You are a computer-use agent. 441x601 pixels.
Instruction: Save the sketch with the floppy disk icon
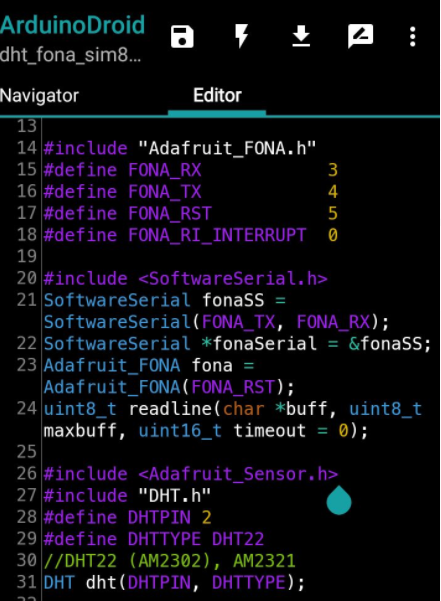click(182, 37)
